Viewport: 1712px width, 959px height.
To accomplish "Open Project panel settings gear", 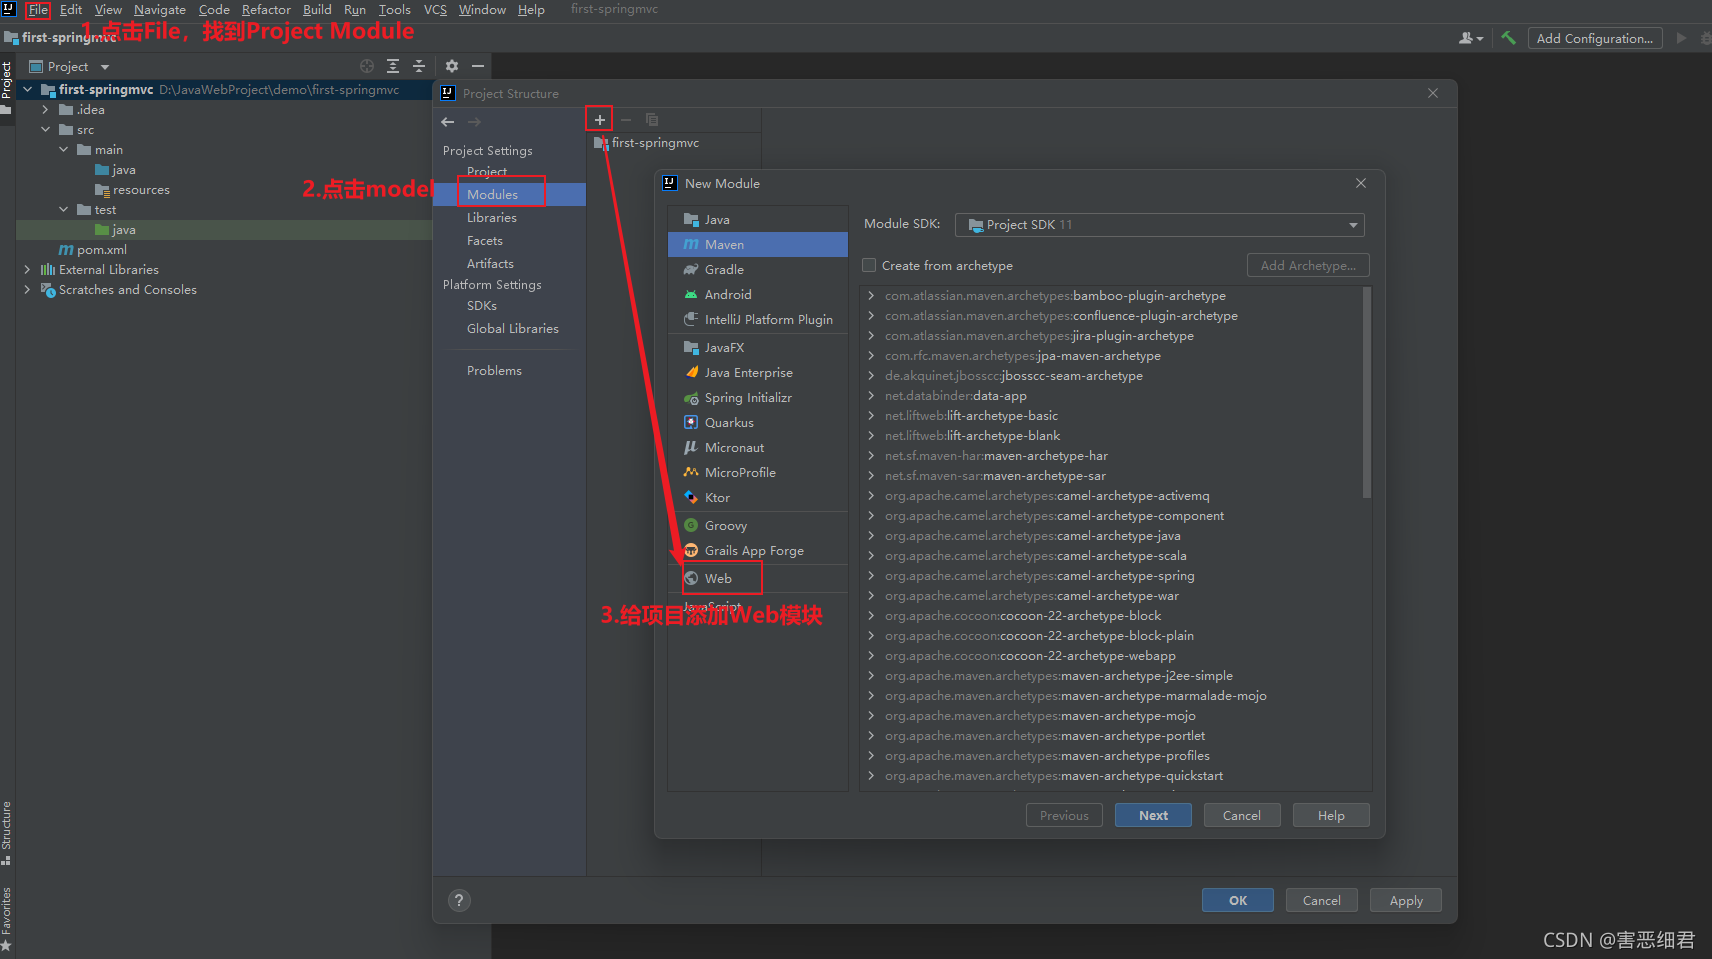I will pyautogui.click(x=452, y=66).
